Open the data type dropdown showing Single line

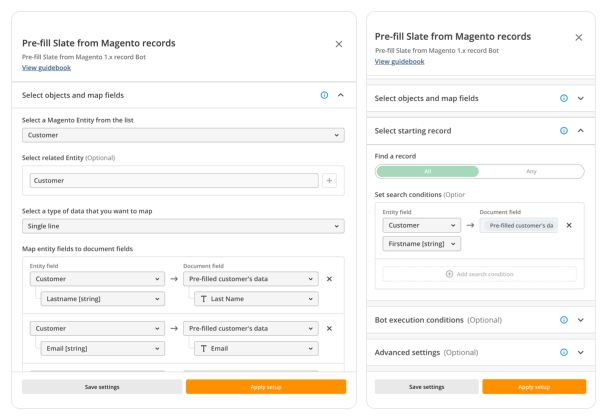click(x=183, y=226)
